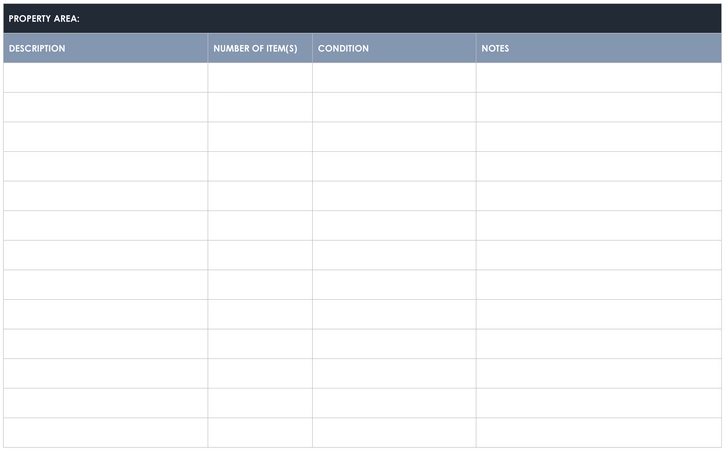725x451 pixels.
Task: Select second-to-last row cell in NOTES column
Action: pos(599,403)
